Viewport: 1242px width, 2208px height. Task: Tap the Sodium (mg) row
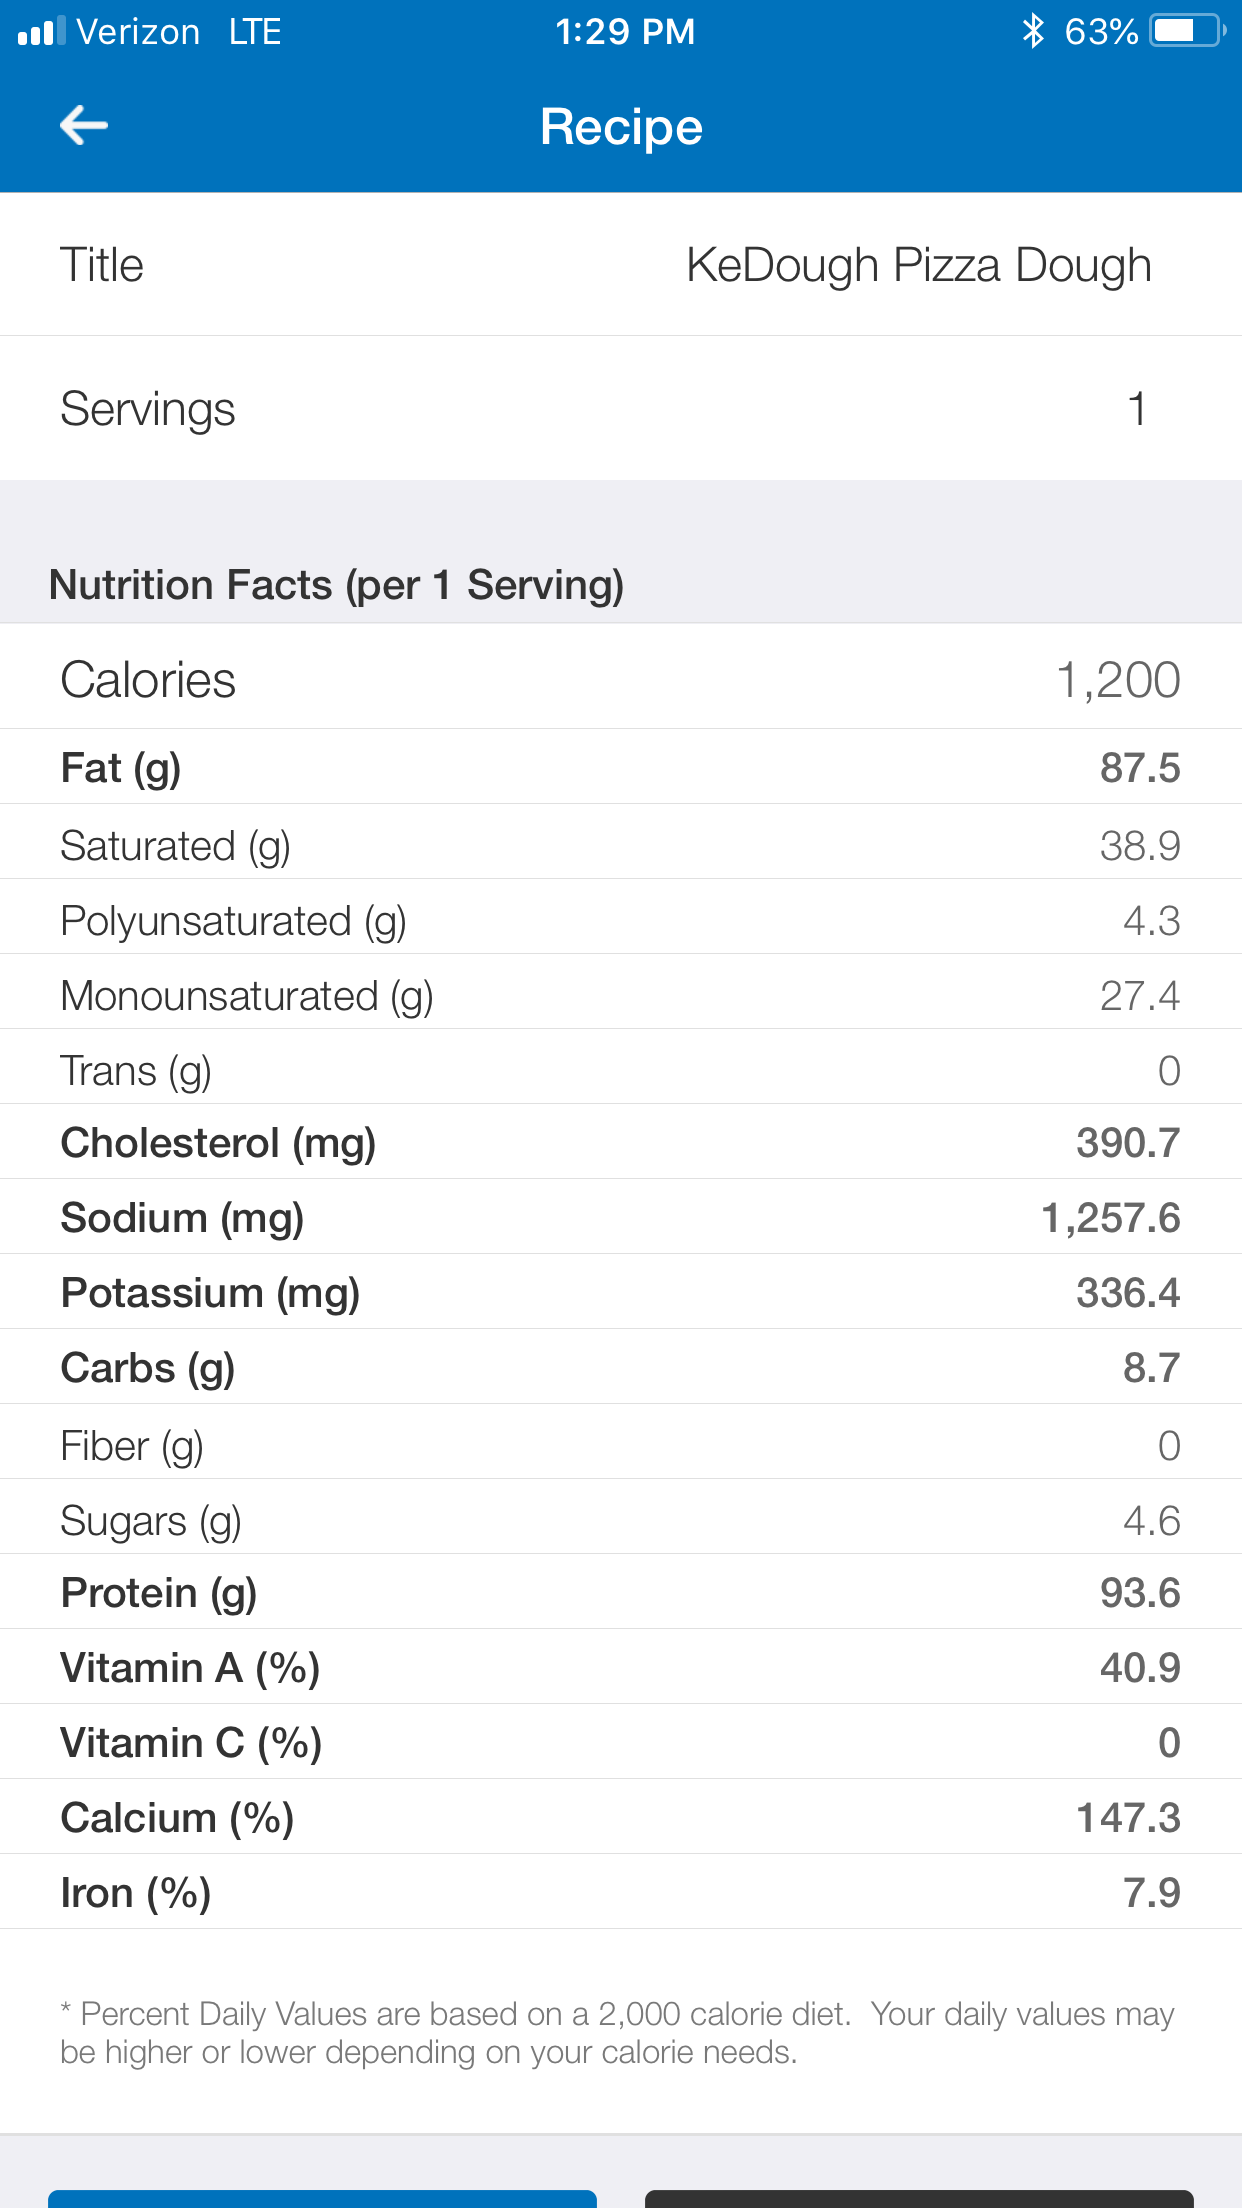click(621, 1218)
